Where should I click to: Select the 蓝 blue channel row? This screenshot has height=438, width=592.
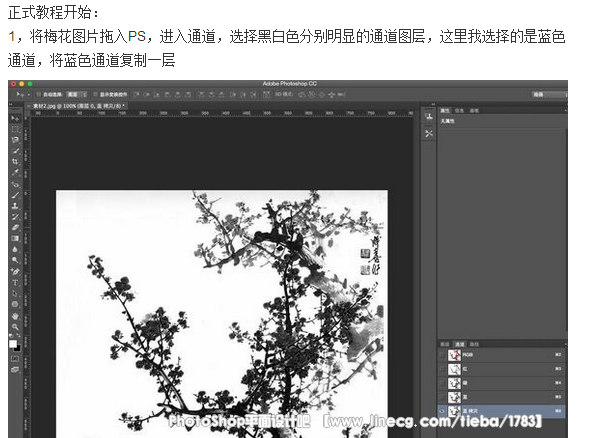(x=502, y=397)
